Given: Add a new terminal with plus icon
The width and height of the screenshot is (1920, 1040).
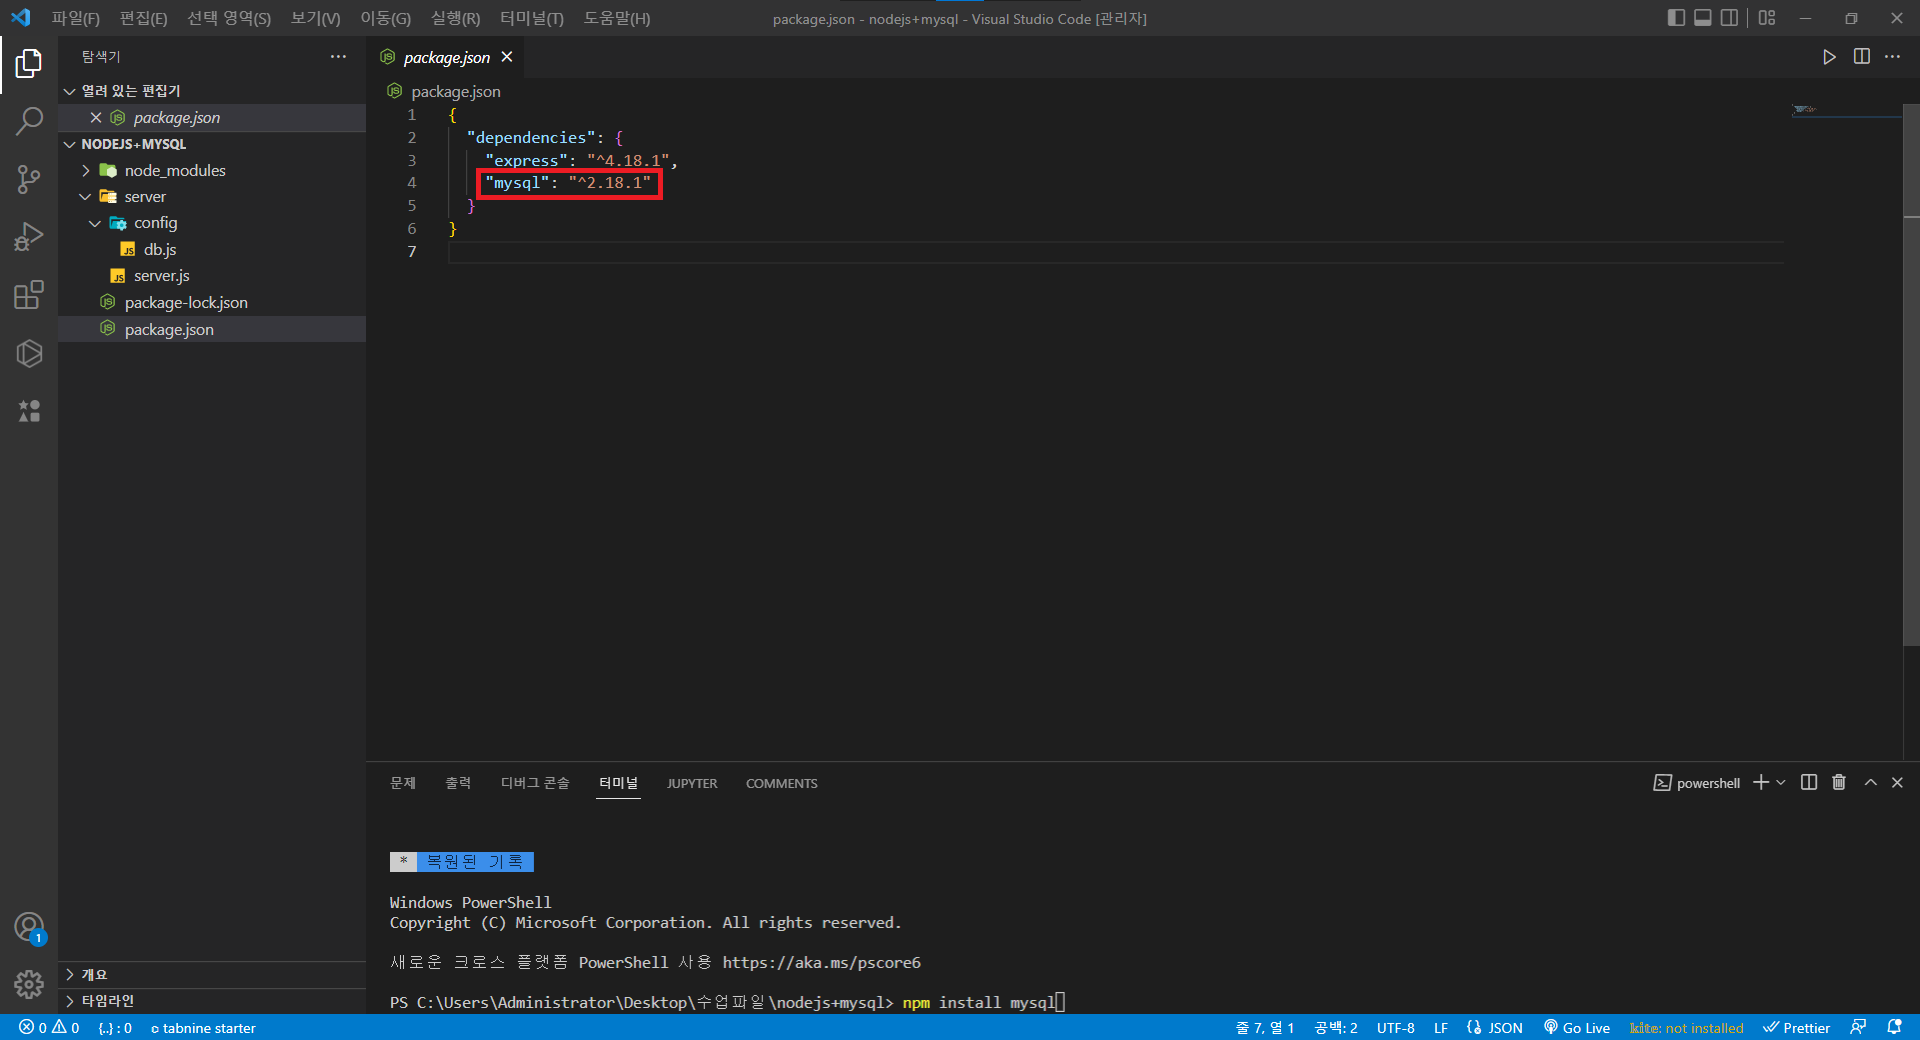Looking at the screenshot, I should pyautogui.click(x=1761, y=782).
